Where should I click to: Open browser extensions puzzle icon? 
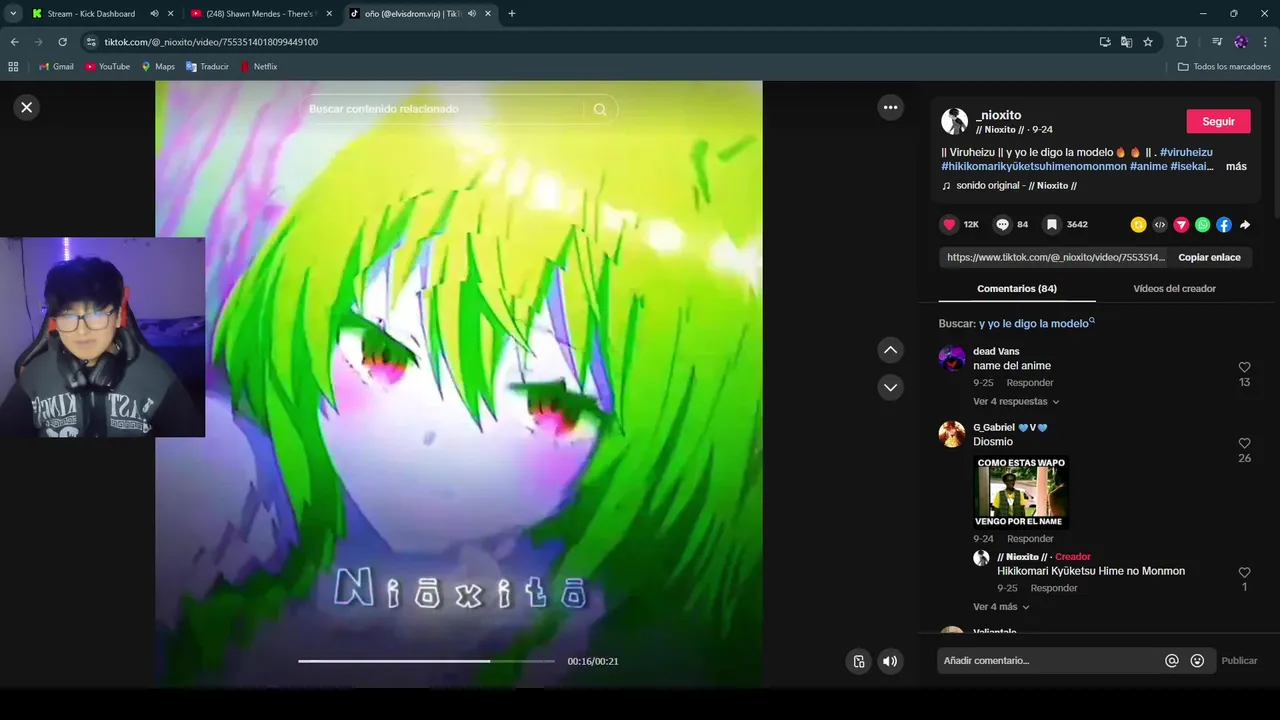(1181, 42)
